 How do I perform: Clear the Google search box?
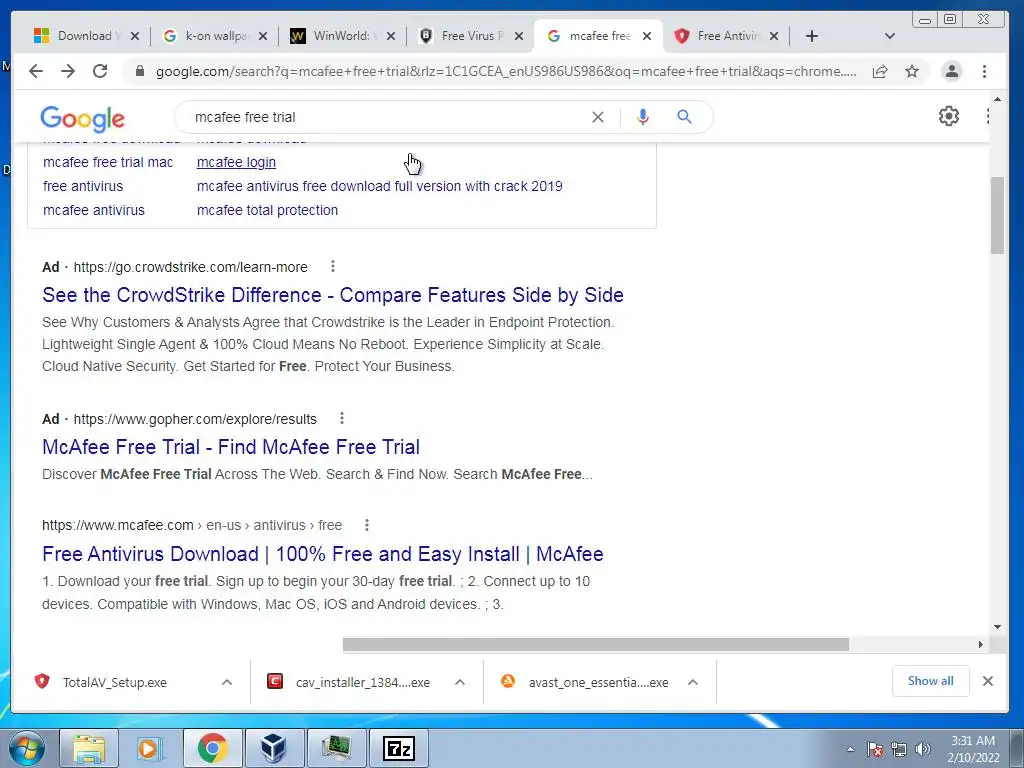click(x=598, y=117)
